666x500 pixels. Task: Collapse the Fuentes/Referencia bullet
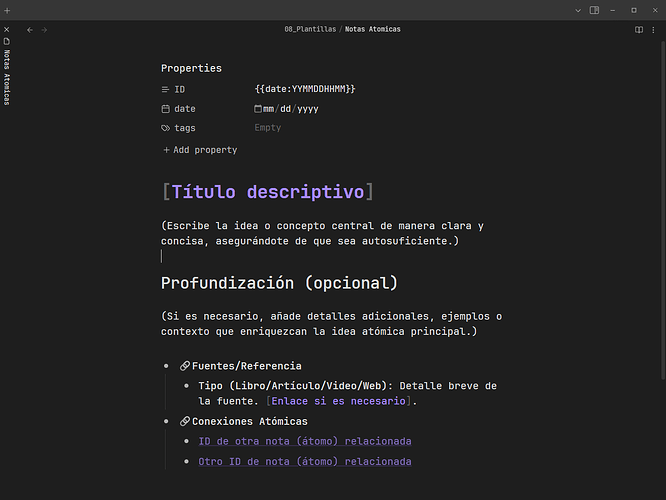click(166, 366)
